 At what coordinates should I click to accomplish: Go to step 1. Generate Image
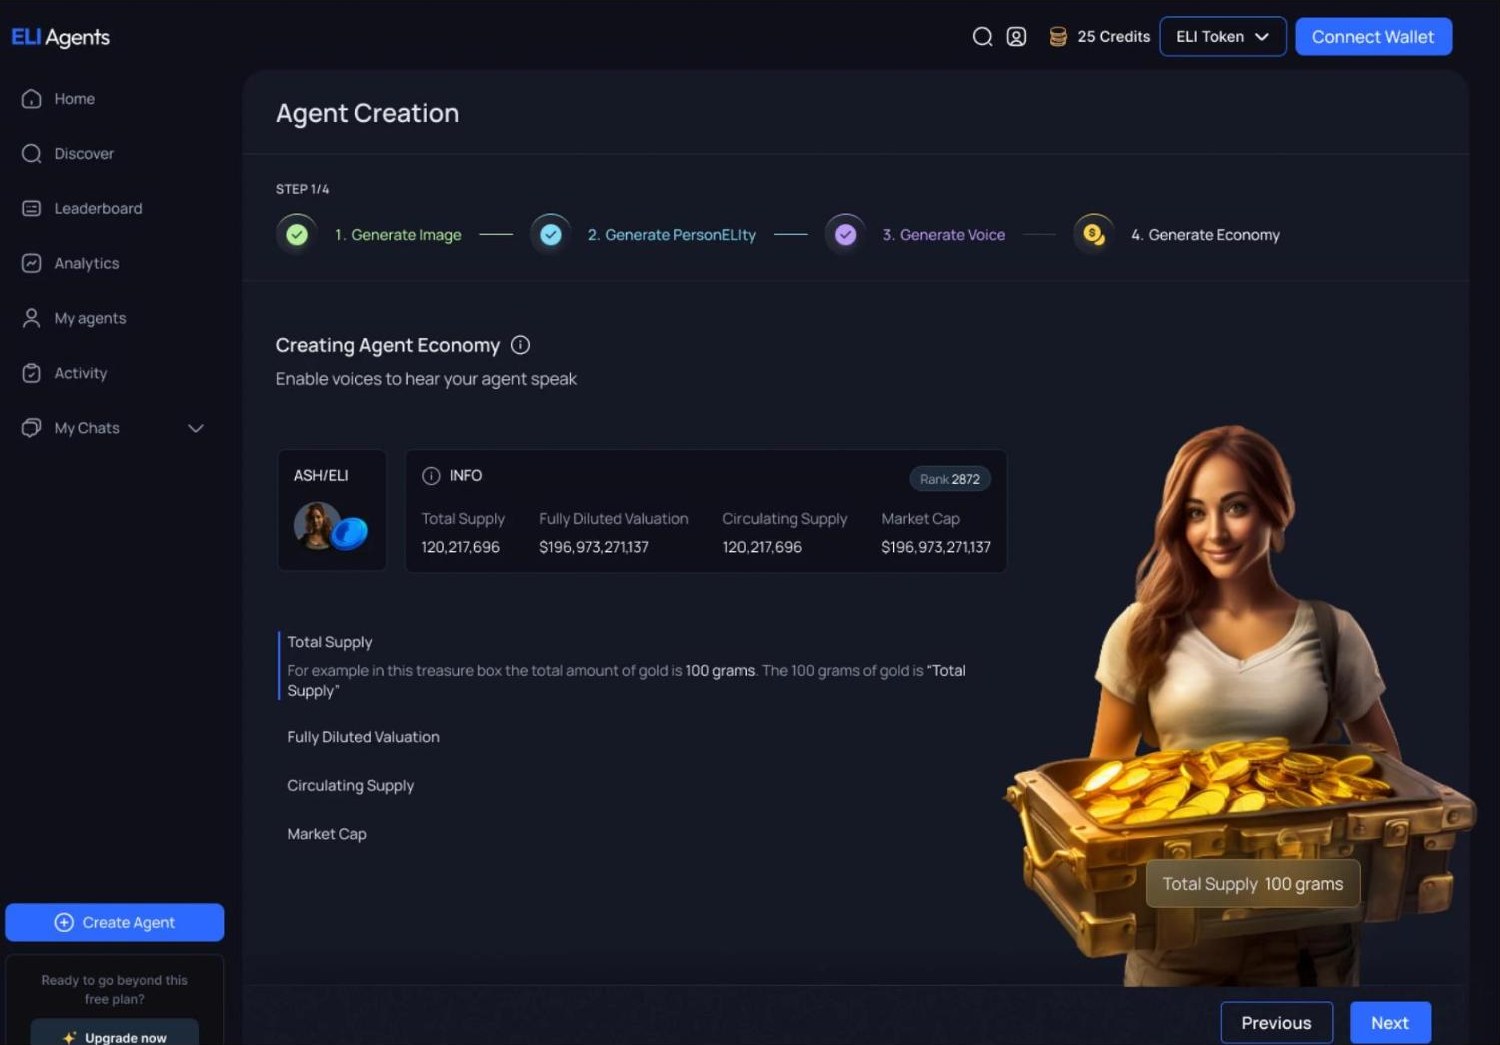tap(398, 235)
